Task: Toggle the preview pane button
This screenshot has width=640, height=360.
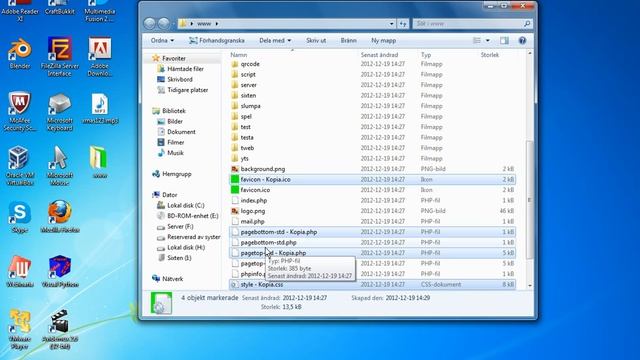Action: [504, 40]
